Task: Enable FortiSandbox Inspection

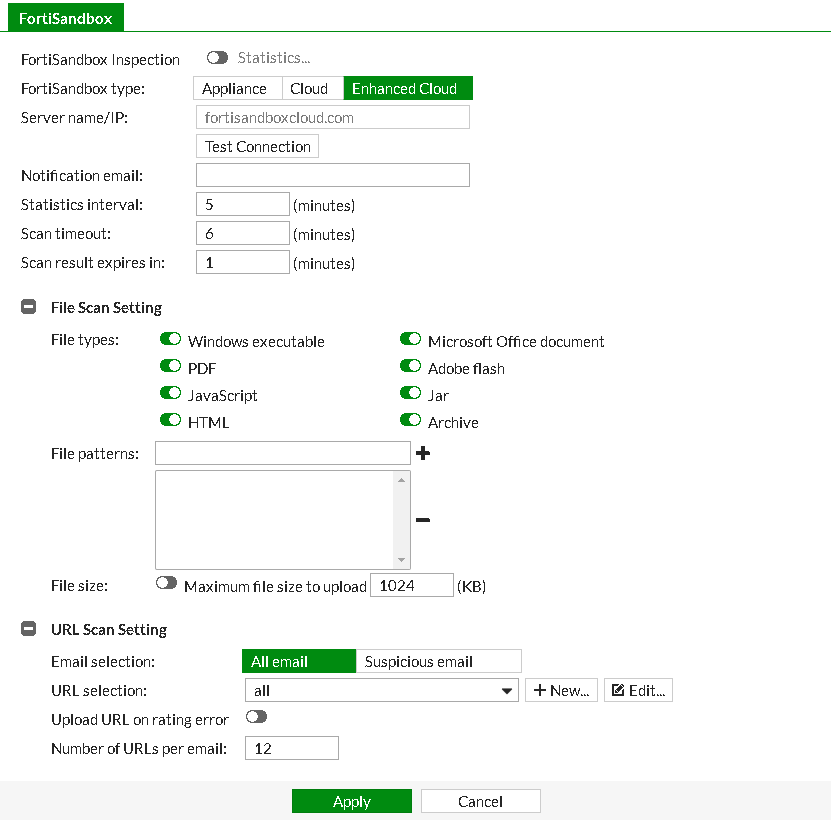Action: 217,58
